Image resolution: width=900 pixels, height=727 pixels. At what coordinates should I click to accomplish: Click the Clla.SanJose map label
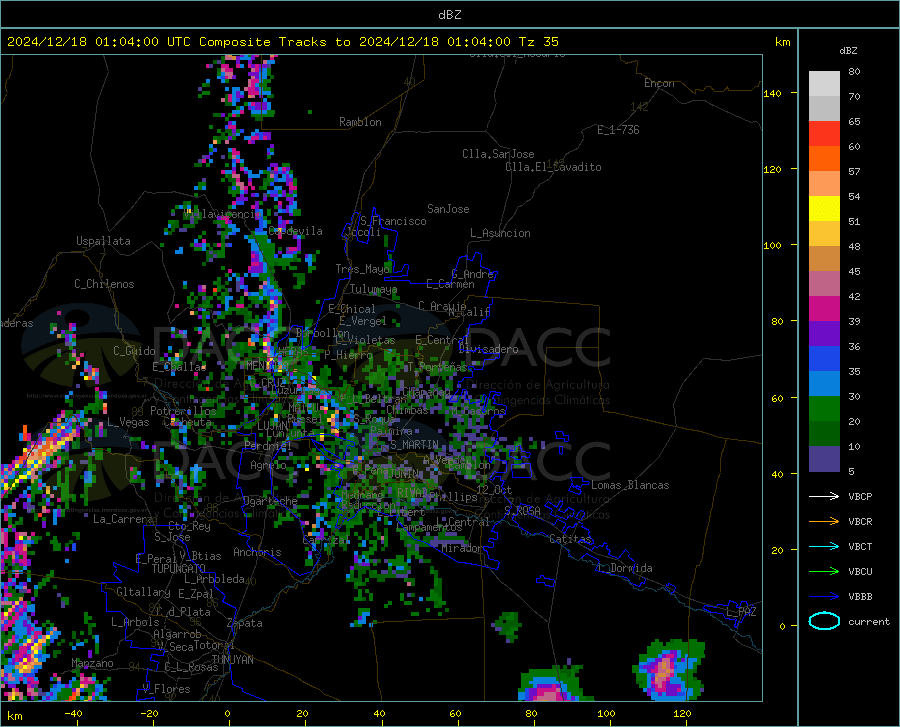coord(498,154)
